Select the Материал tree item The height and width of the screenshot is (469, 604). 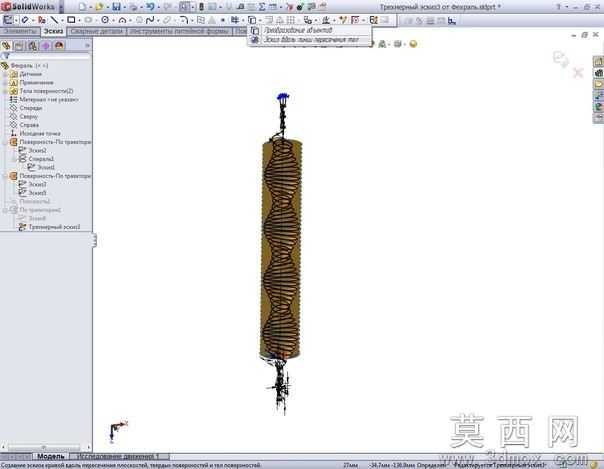pos(49,99)
